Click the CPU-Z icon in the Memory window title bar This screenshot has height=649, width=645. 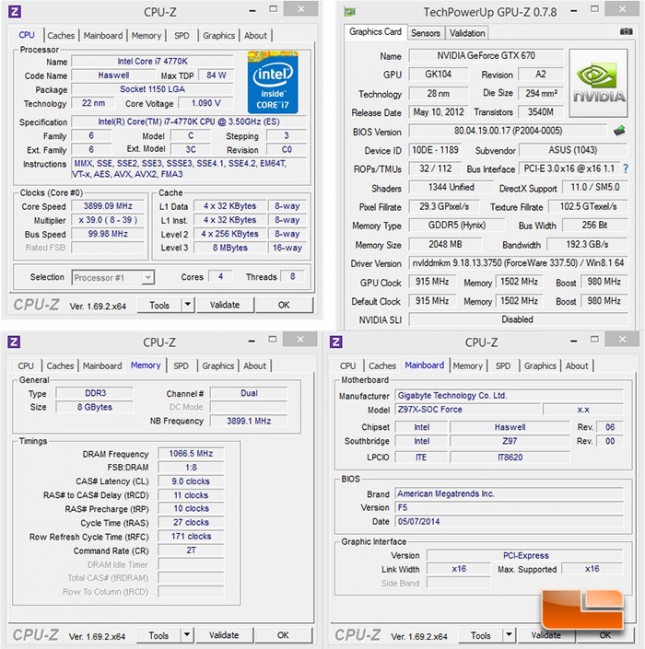(x=14, y=342)
